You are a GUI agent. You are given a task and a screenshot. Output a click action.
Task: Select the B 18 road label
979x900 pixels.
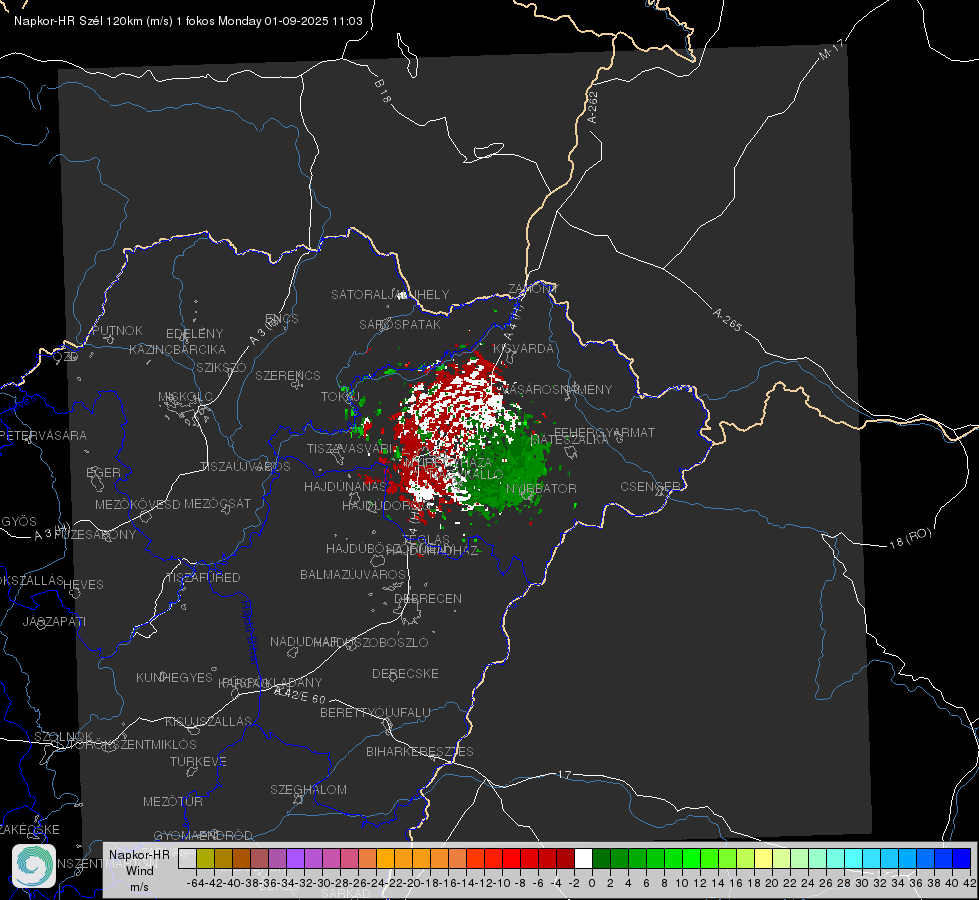pos(383,91)
